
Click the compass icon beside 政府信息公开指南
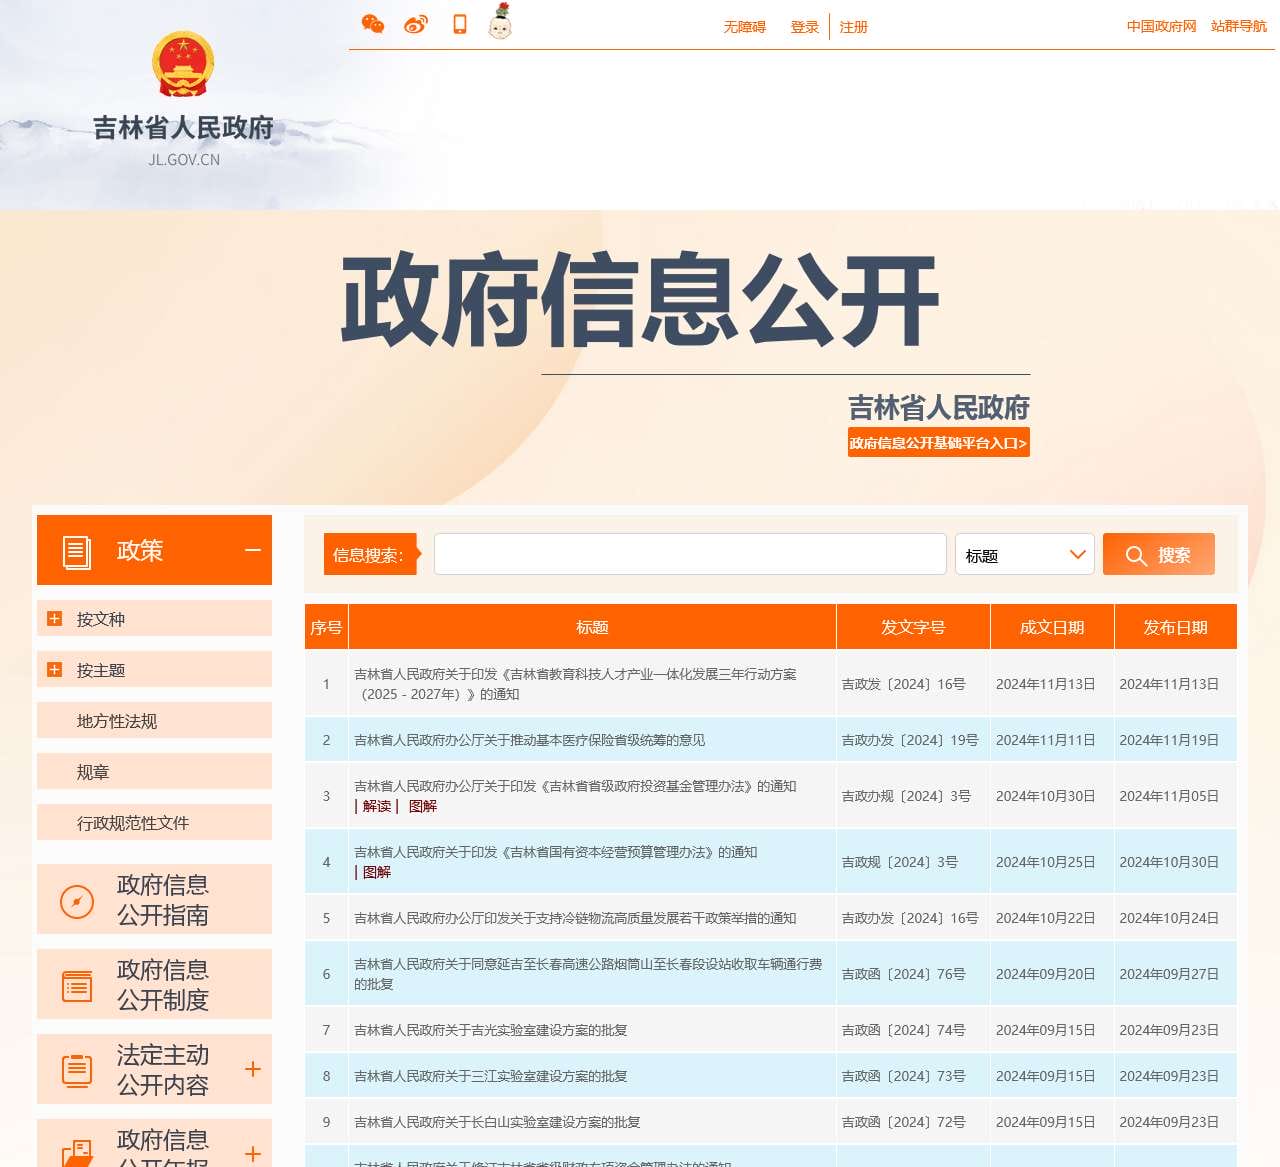[76, 899]
